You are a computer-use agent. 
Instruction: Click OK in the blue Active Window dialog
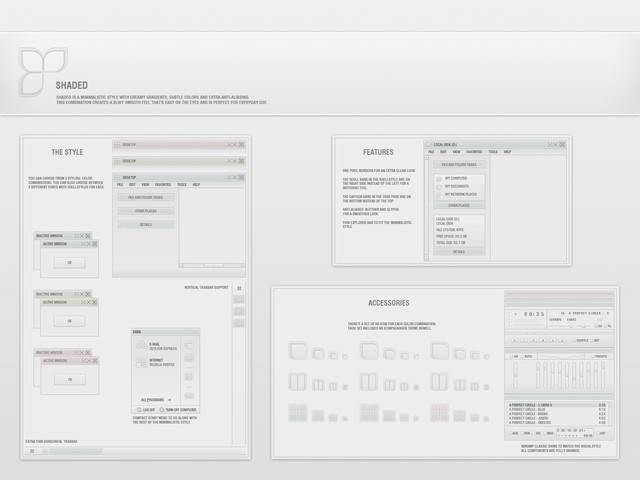(x=69, y=262)
